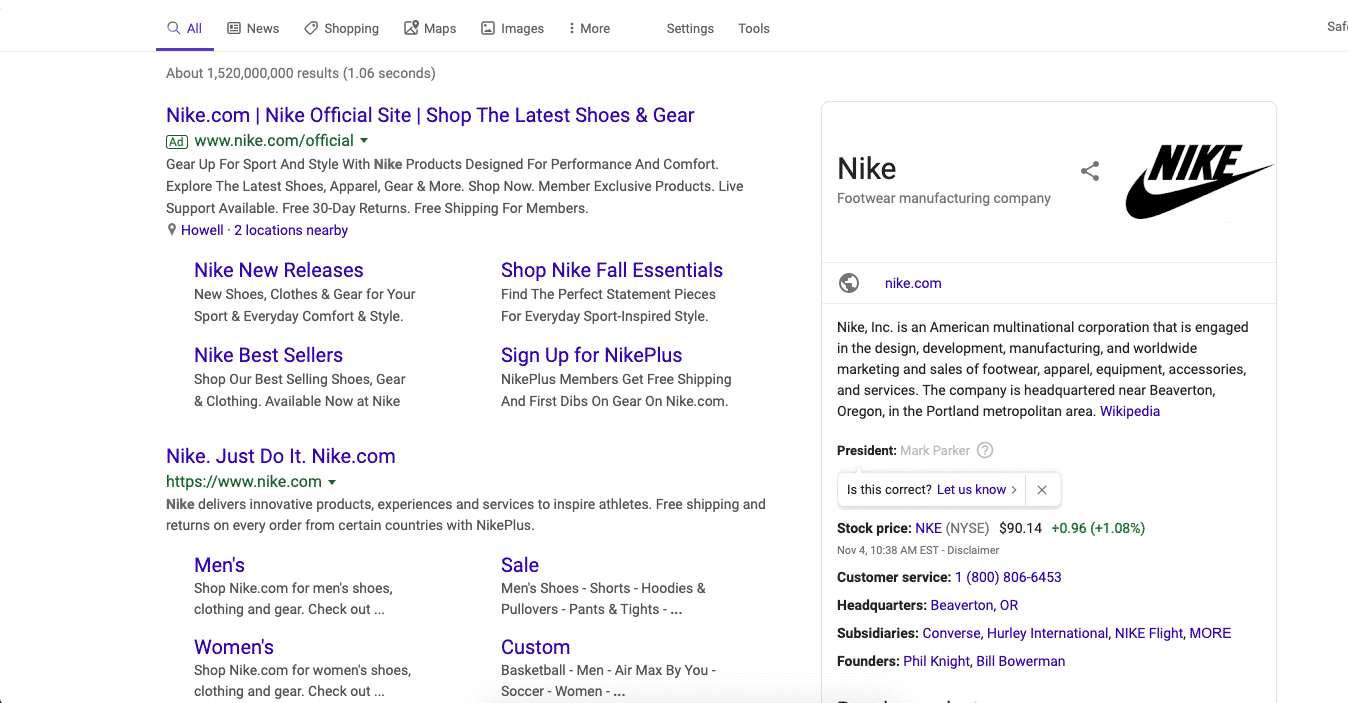Open the Sale sitelink

[520, 565]
